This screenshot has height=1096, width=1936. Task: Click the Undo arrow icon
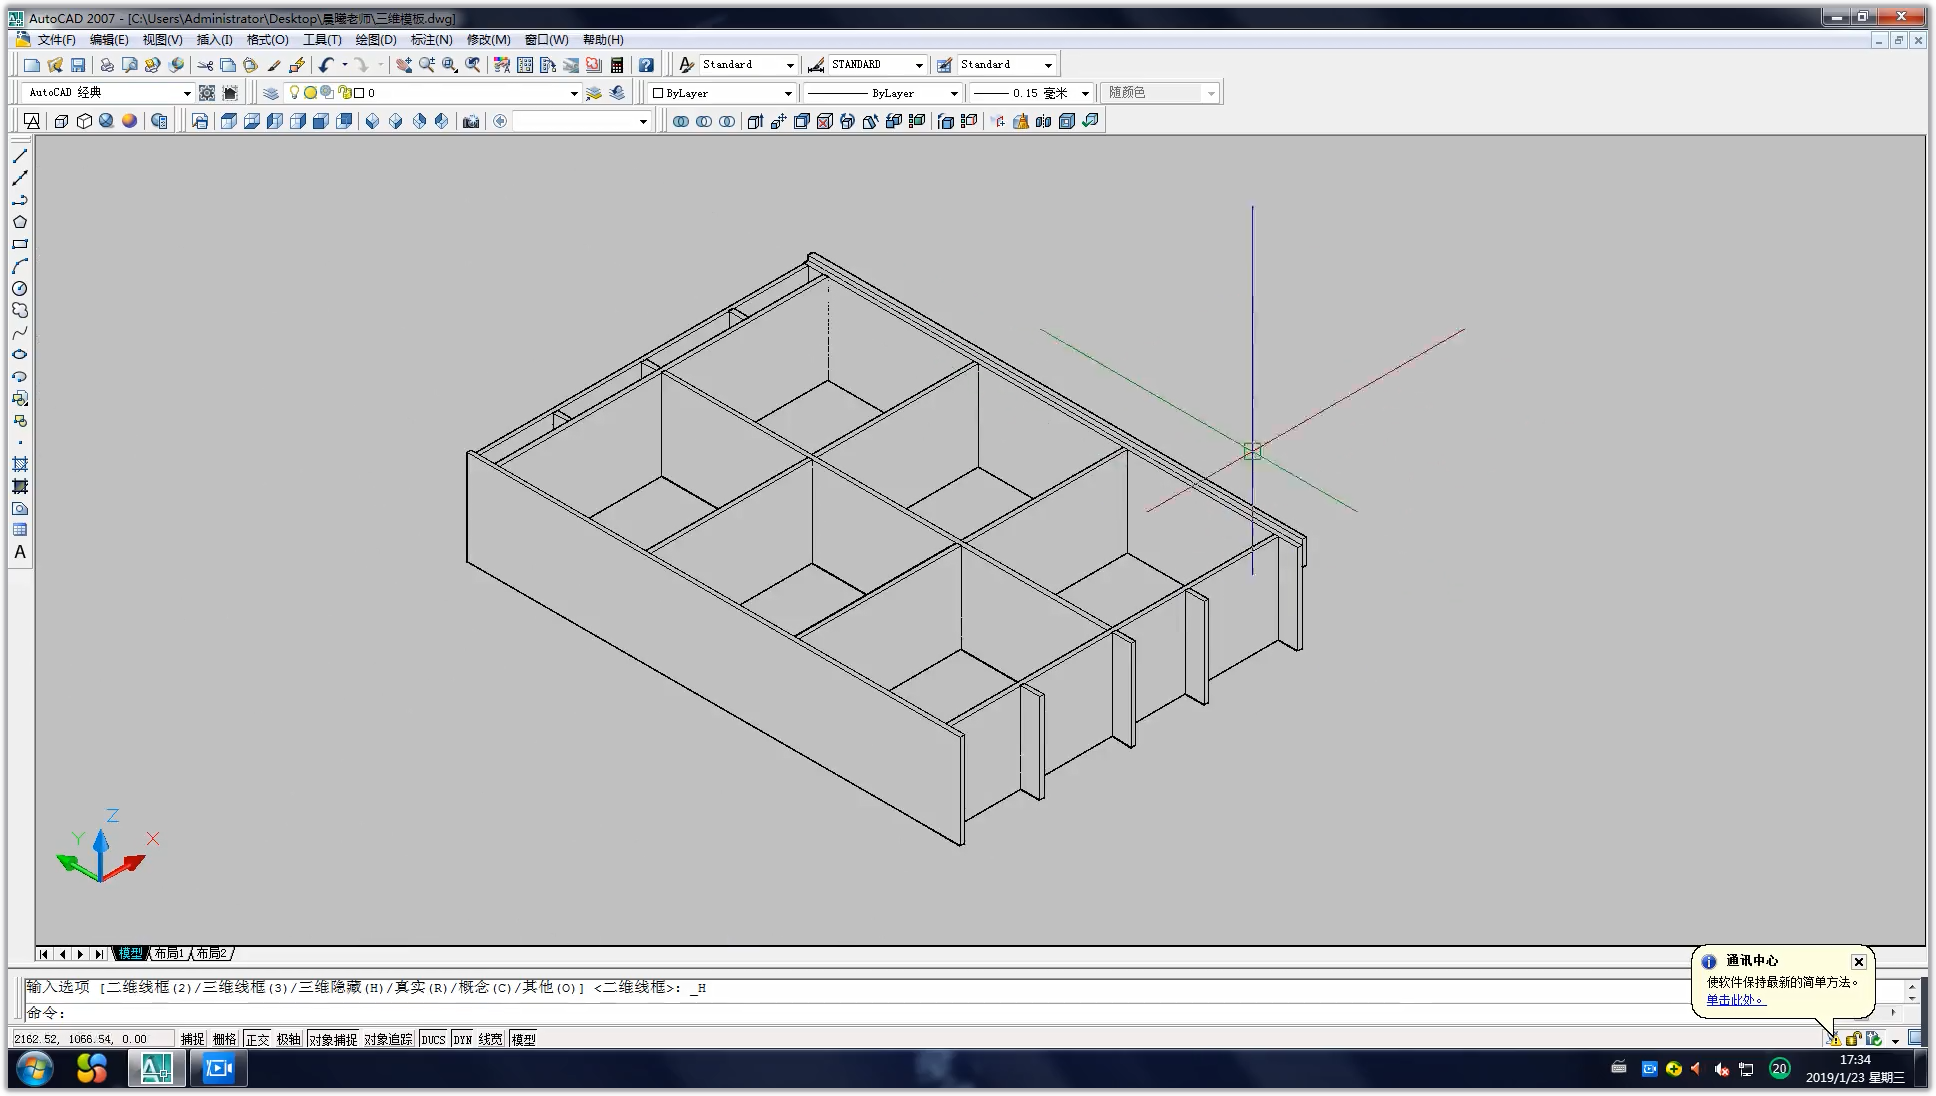click(326, 65)
